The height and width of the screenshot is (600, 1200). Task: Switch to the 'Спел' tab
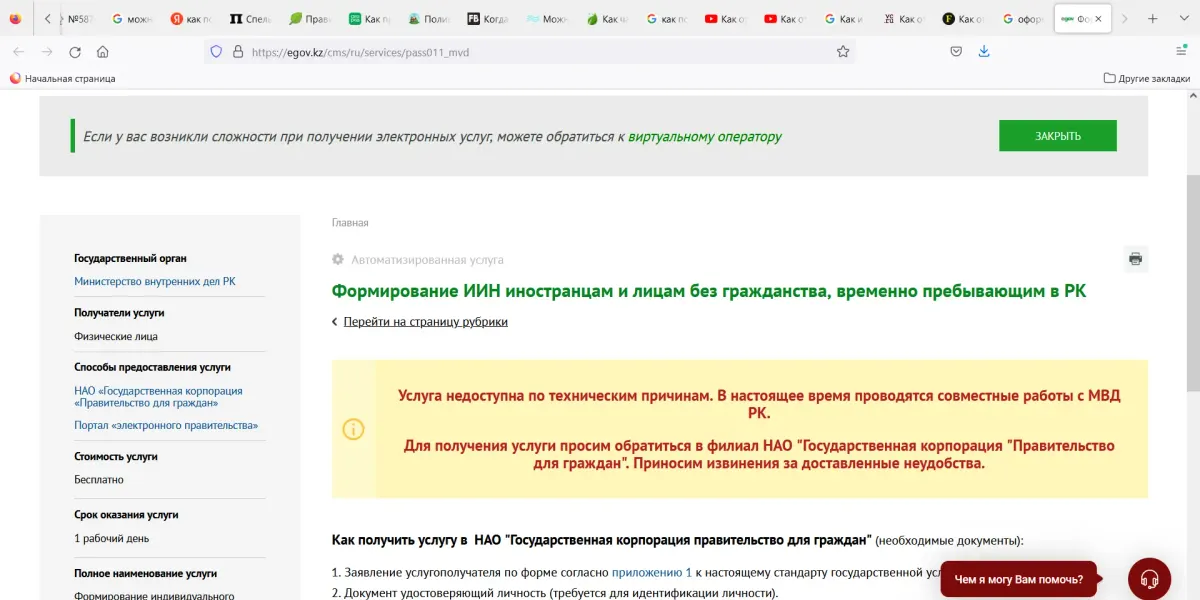point(250,19)
